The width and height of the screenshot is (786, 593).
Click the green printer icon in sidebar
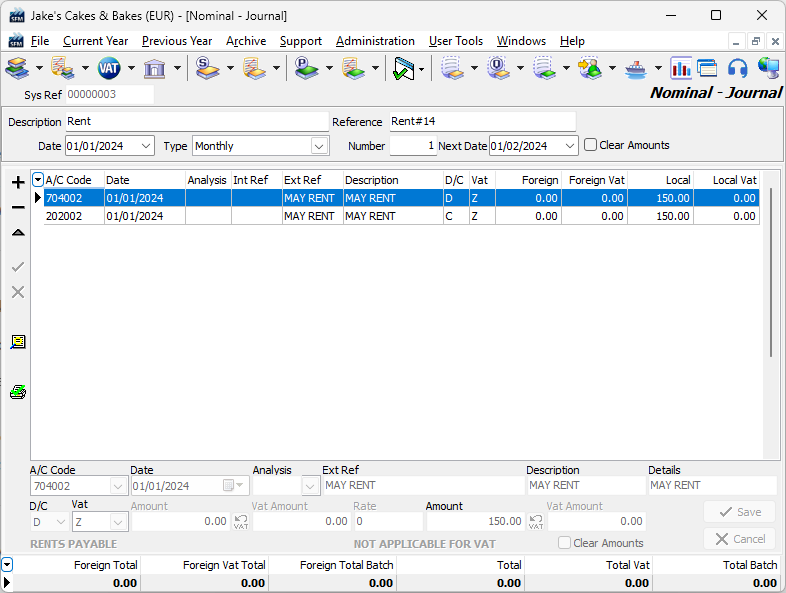tap(18, 392)
